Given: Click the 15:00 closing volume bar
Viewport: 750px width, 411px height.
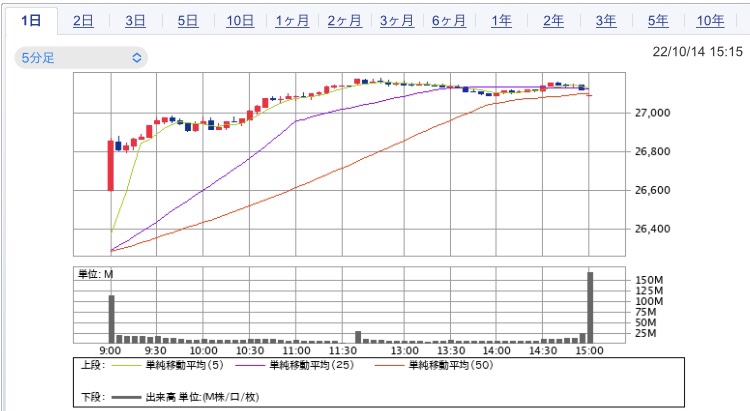Looking at the screenshot, I should click(x=590, y=308).
